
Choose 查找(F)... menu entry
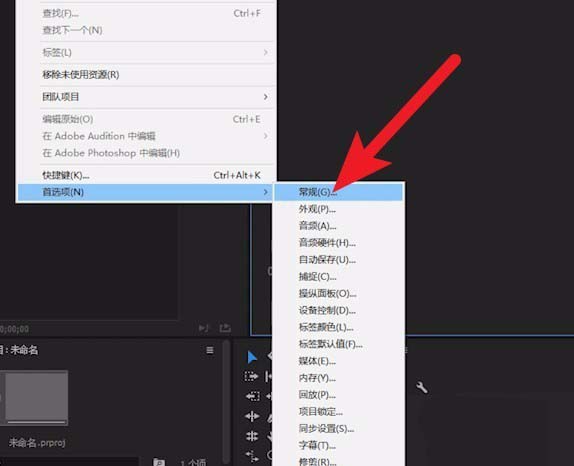pyautogui.click(x=157, y=13)
